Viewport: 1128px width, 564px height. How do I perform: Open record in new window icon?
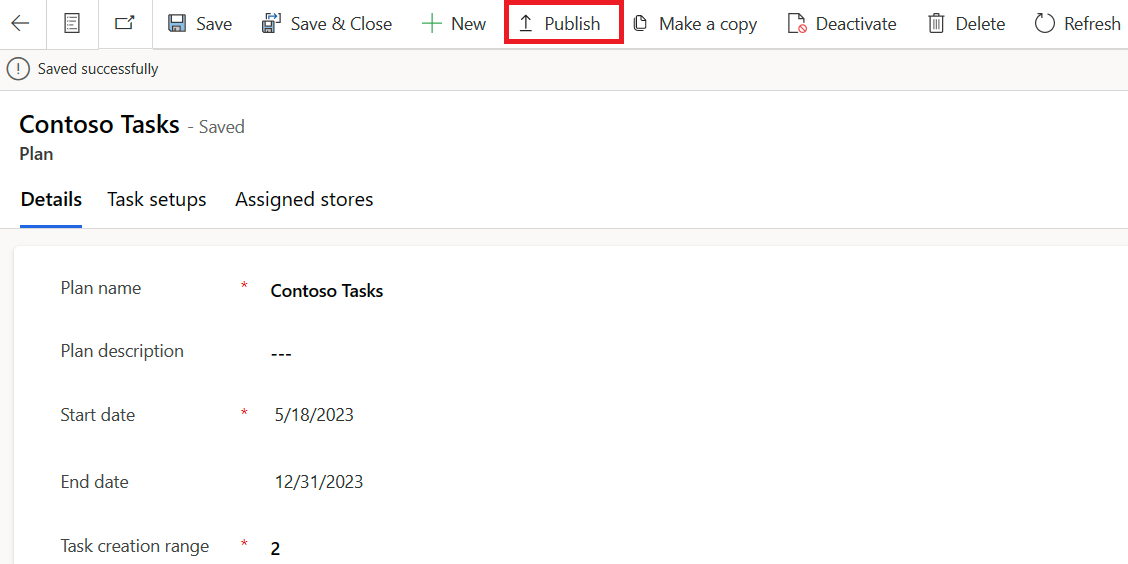(x=125, y=24)
